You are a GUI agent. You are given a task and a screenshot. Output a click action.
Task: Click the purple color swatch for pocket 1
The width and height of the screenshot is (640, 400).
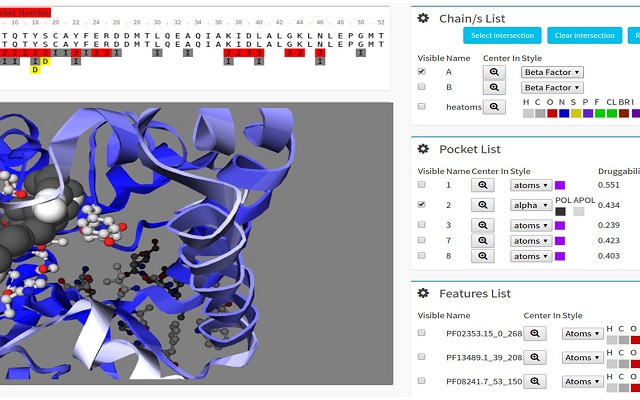point(560,185)
